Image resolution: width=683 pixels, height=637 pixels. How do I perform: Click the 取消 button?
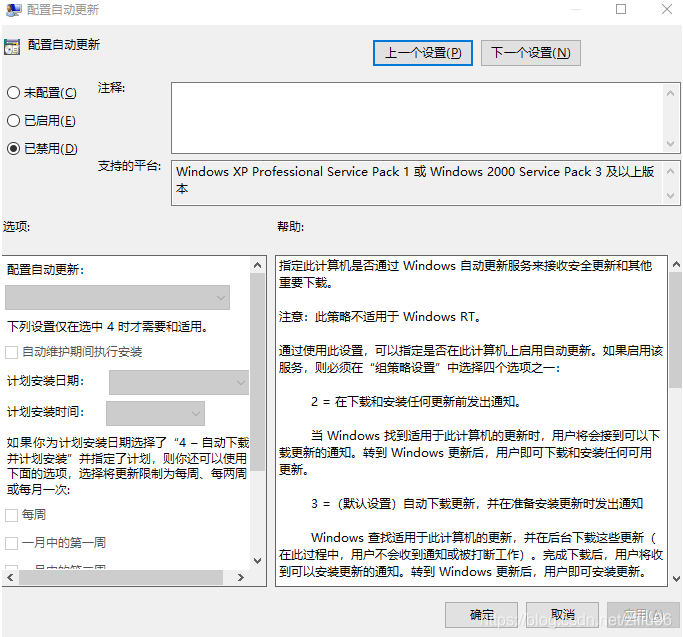(x=563, y=614)
